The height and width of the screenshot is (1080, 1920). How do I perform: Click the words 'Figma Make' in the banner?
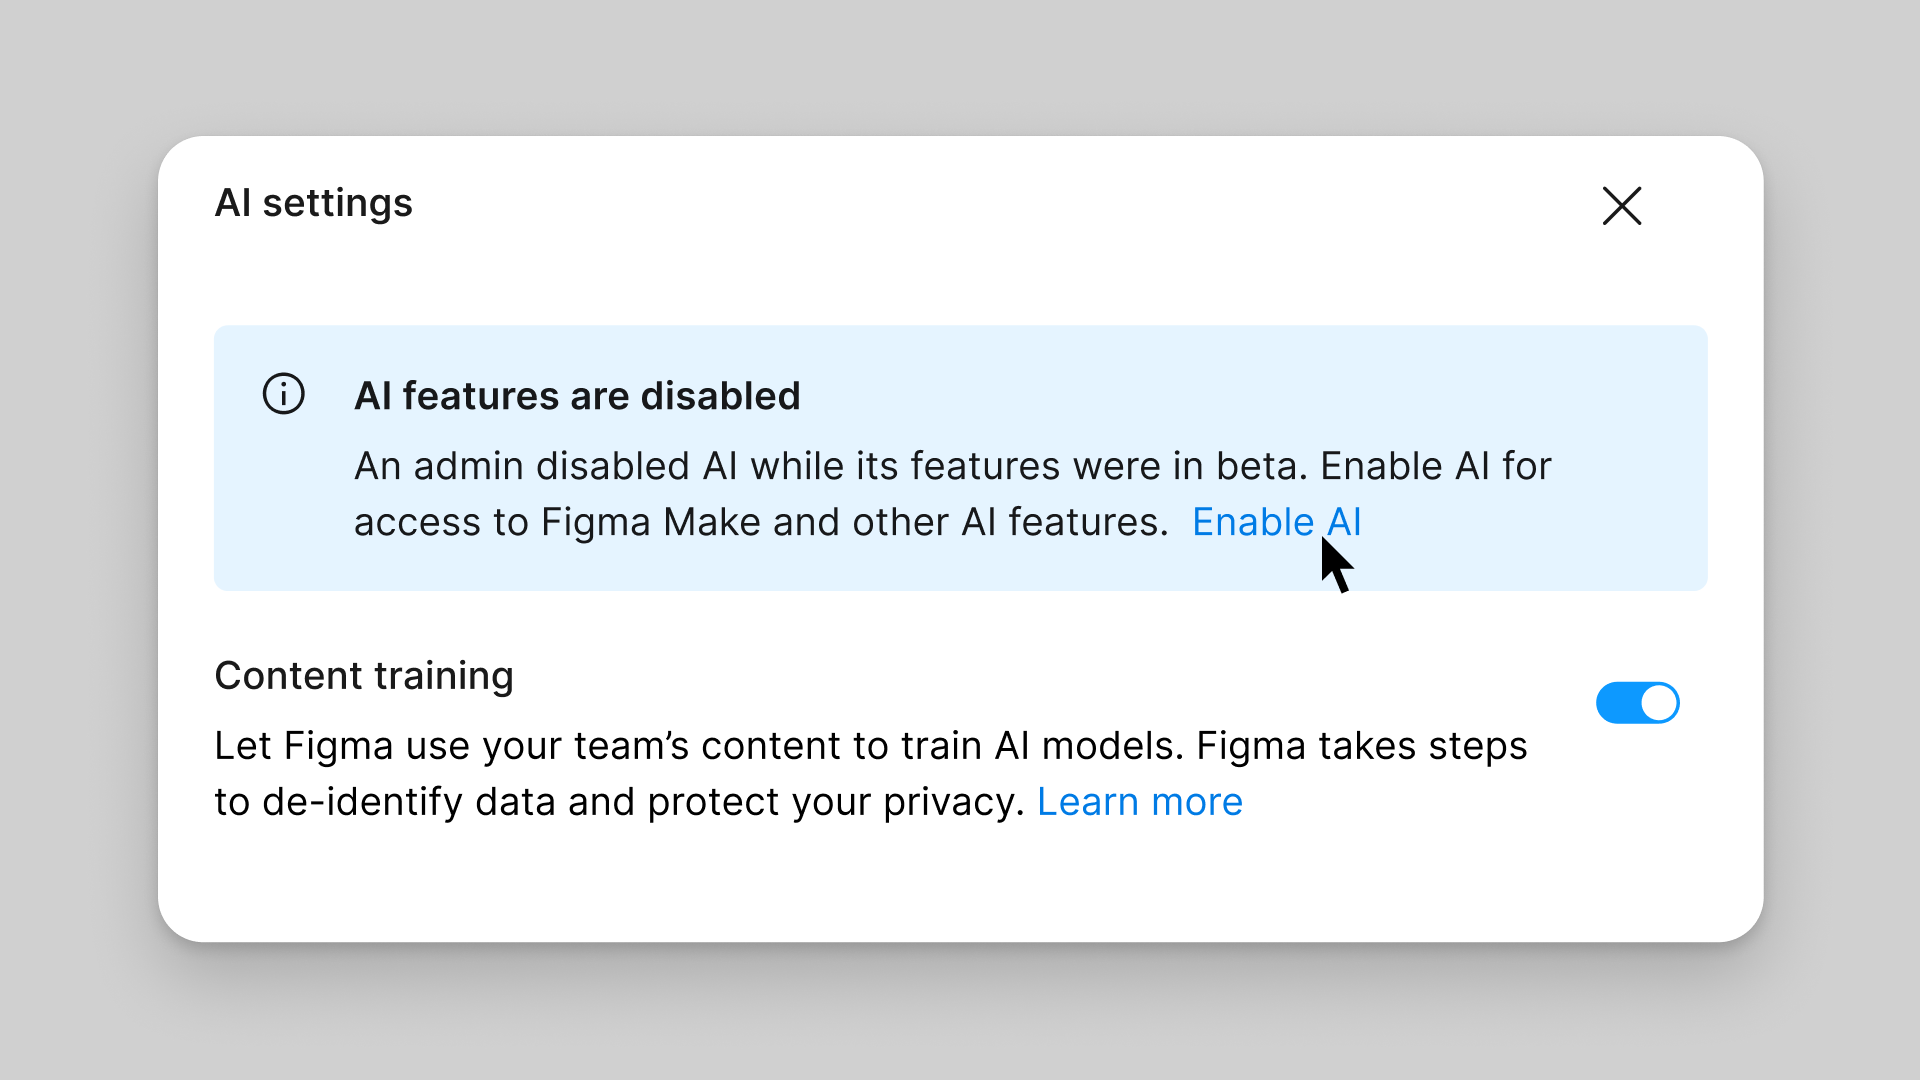coord(651,522)
